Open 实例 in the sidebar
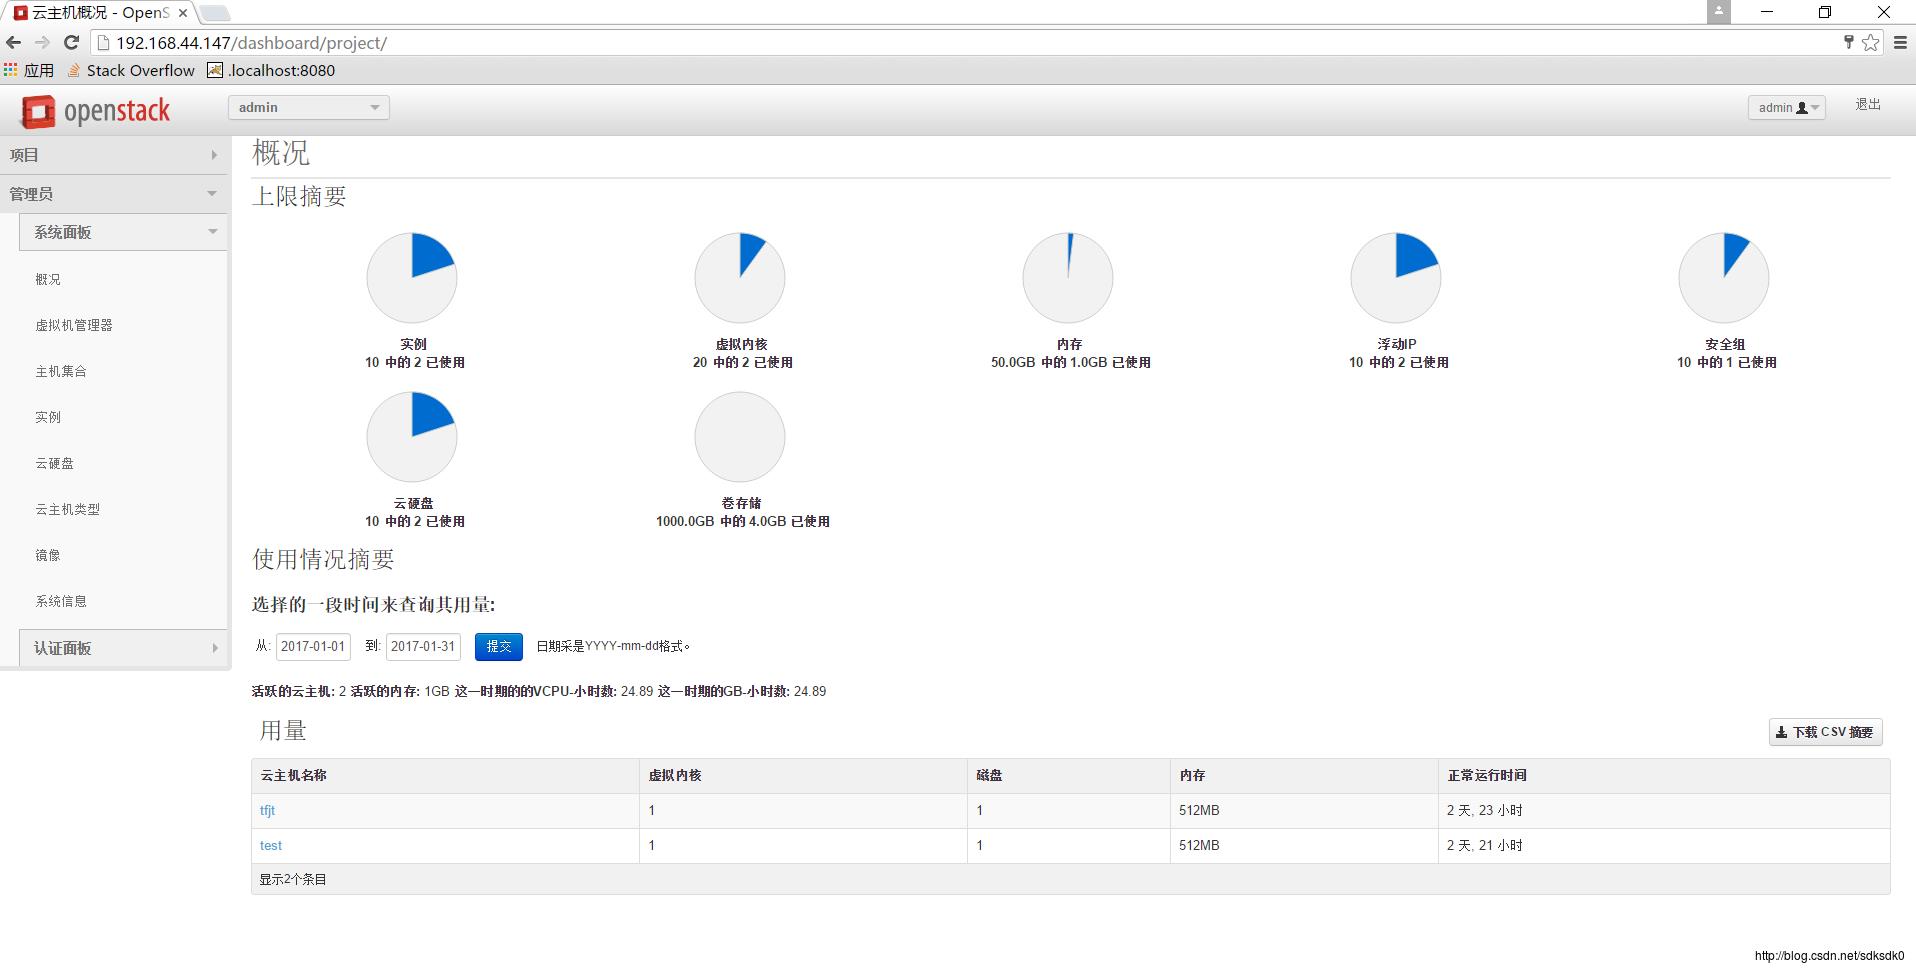Screen dimensions: 1916x973 [48, 417]
